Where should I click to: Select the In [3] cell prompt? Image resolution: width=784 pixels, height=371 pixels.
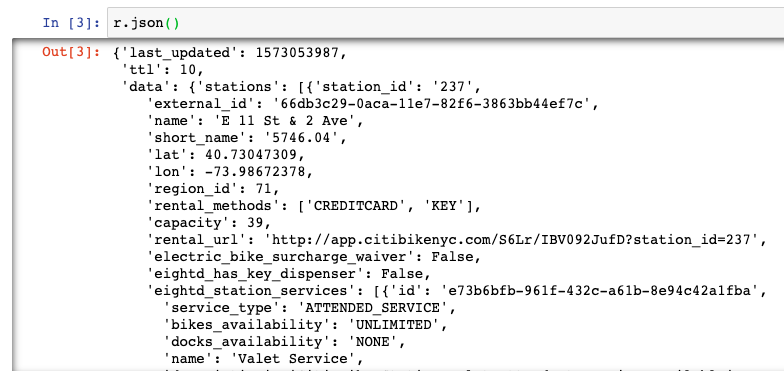72,23
